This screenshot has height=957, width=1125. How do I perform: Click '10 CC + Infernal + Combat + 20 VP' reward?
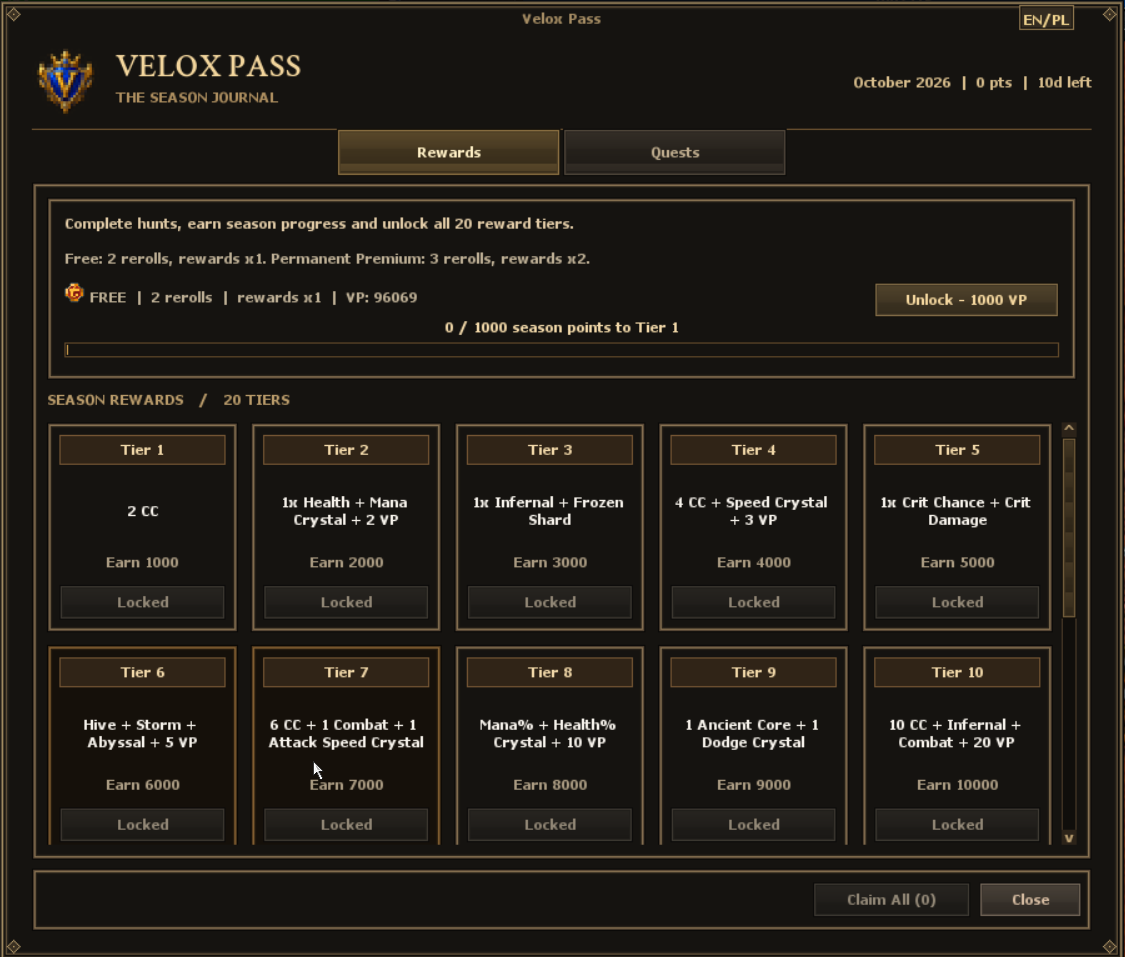pyautogui.click(x=956, y=733)
